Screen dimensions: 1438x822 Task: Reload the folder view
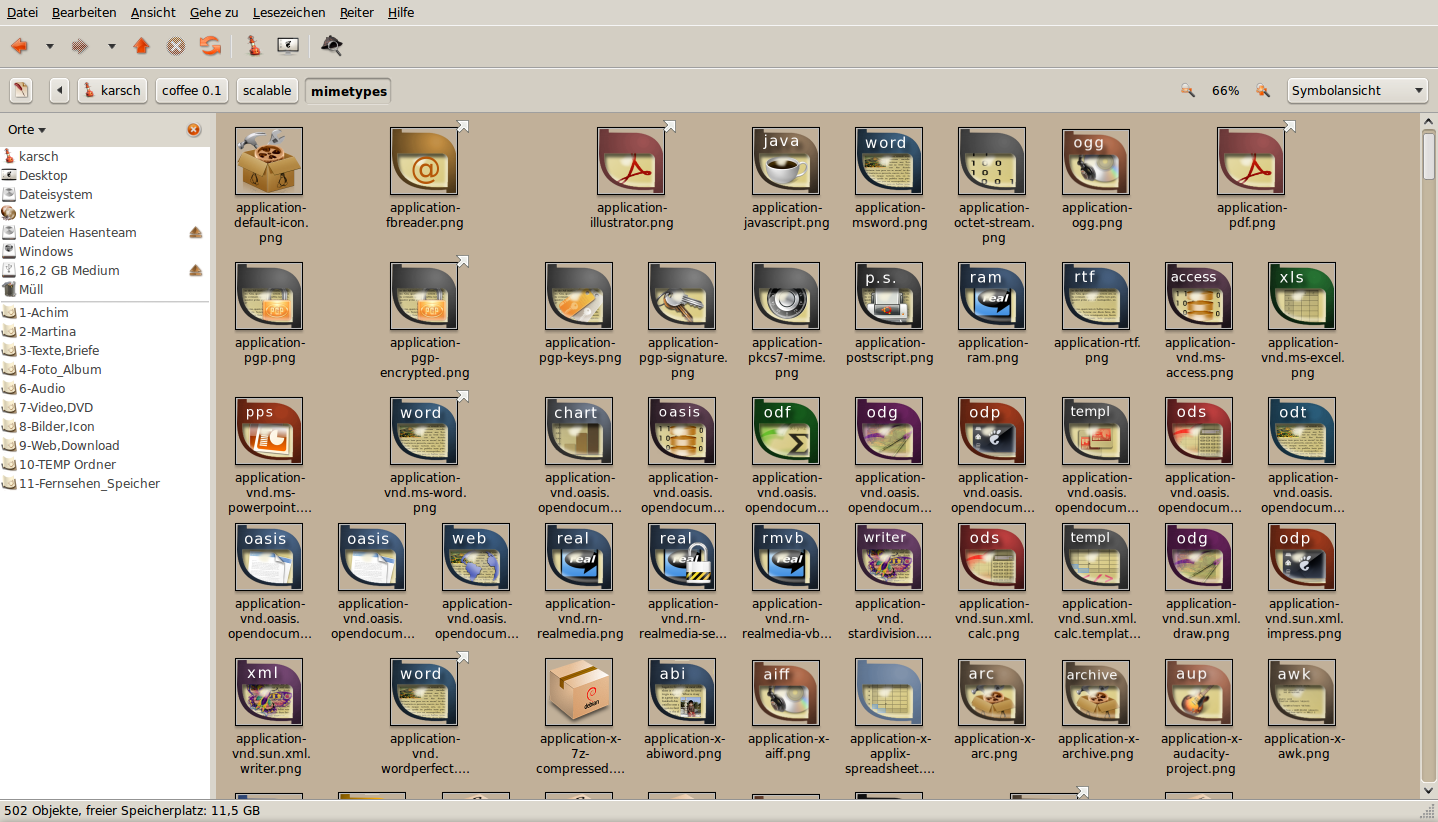[x=209, y=46]
